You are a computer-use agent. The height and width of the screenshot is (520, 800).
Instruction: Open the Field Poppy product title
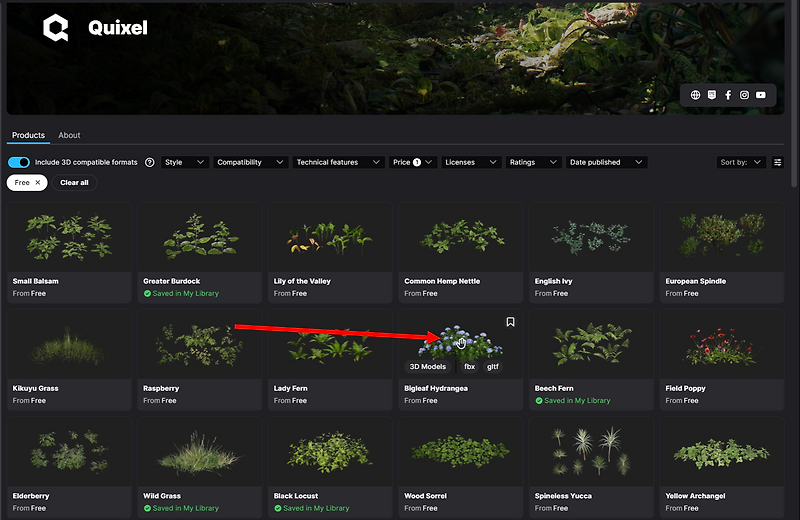685,388
